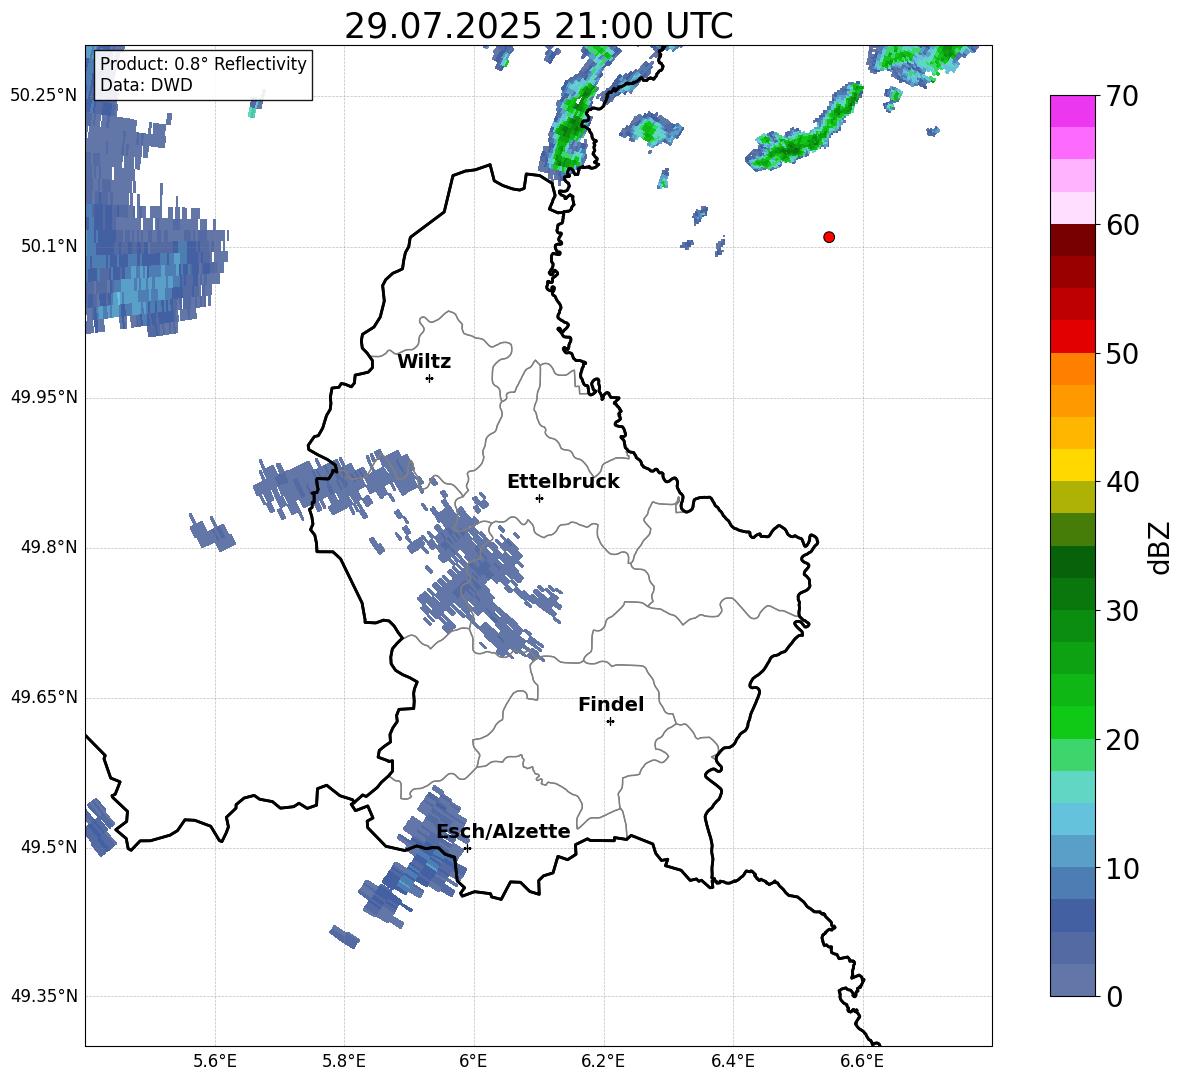Click the bright green colorbar segment above 20

pyautogui.click(x=1072, y=722)
